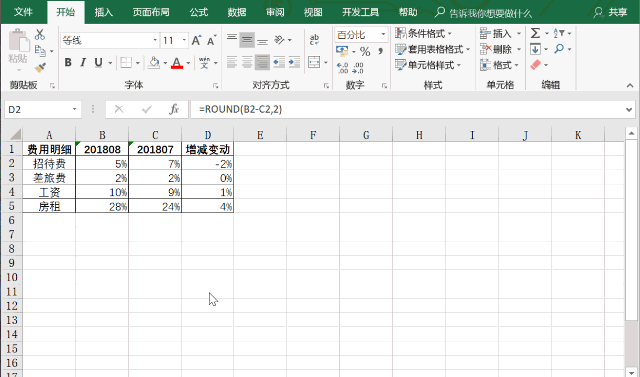Click 插入 insert cells button
Viewport: 640px width, 377px height.
click(x=496, y=33)
